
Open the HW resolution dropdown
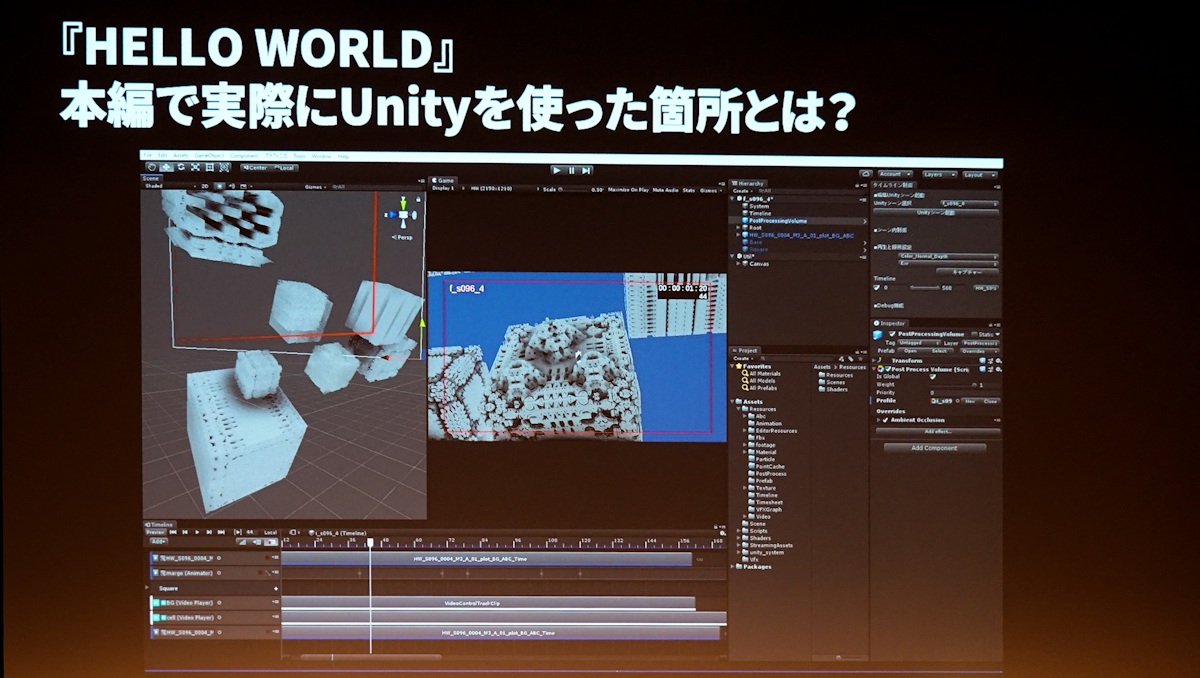pos(505,189)
